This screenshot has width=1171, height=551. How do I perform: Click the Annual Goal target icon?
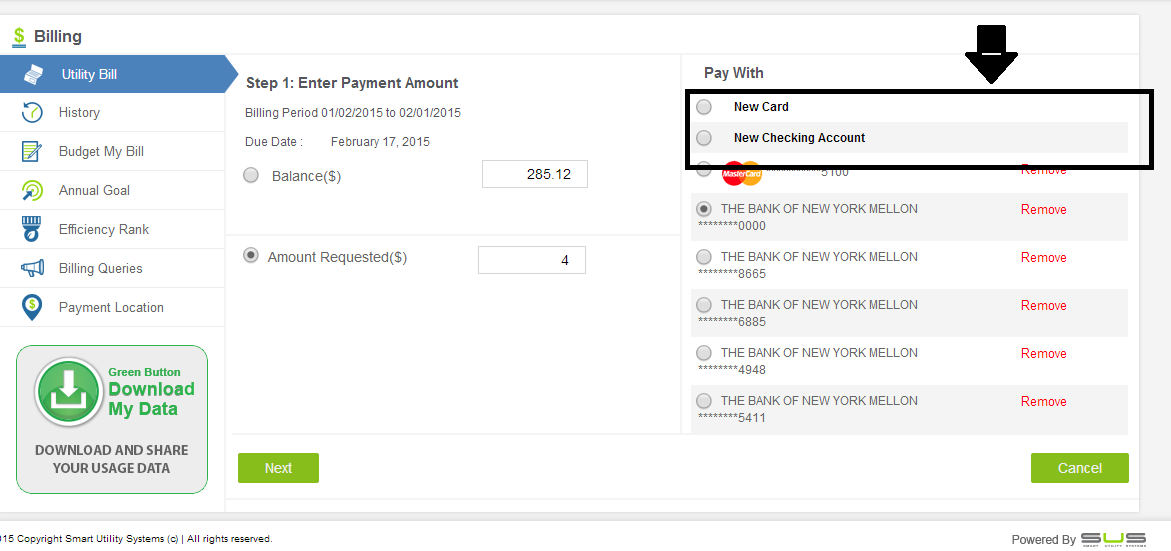click(32, 190)
